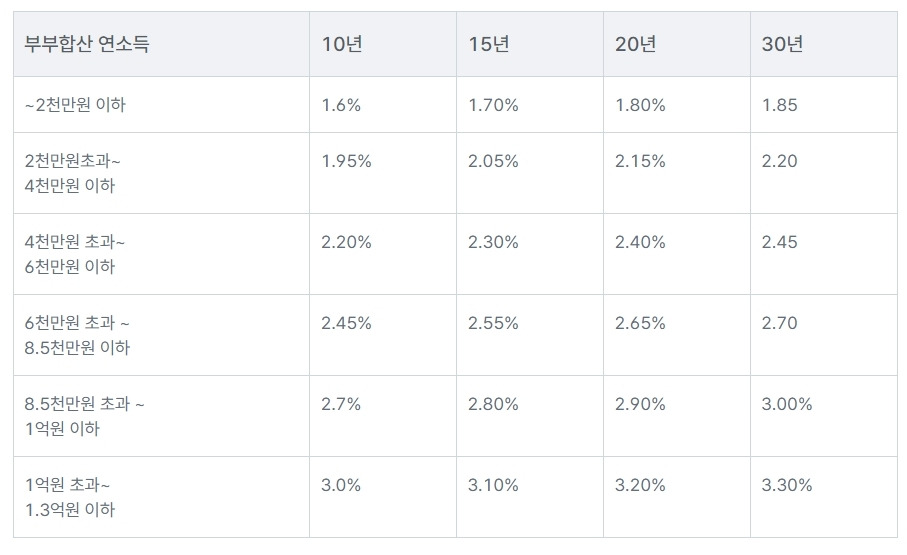Screen dimensions: 907x555
Task: Select the 2천만원초과~4천만원 이하 row label
Action: coord(72,173)
